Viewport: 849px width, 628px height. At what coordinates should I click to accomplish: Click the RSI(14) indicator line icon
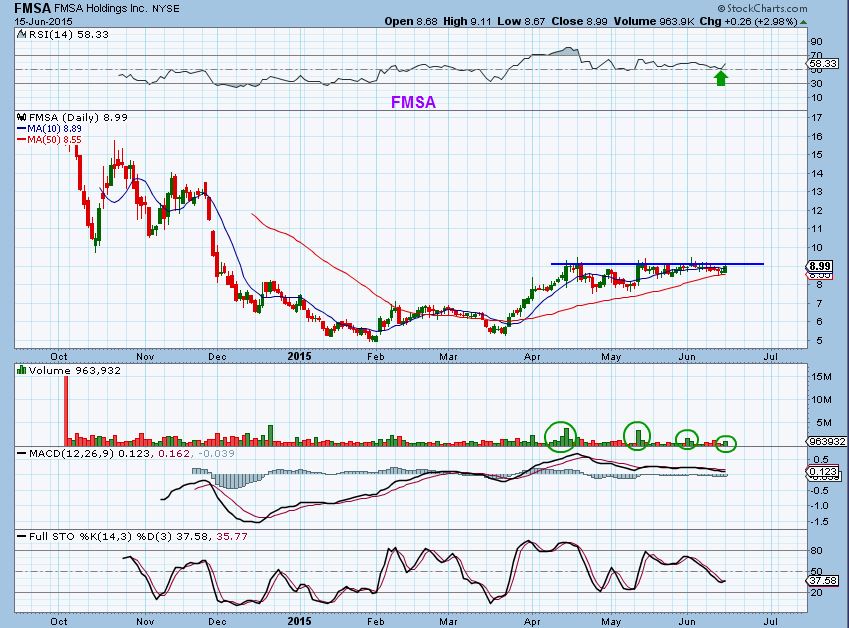tap(22, 34)
